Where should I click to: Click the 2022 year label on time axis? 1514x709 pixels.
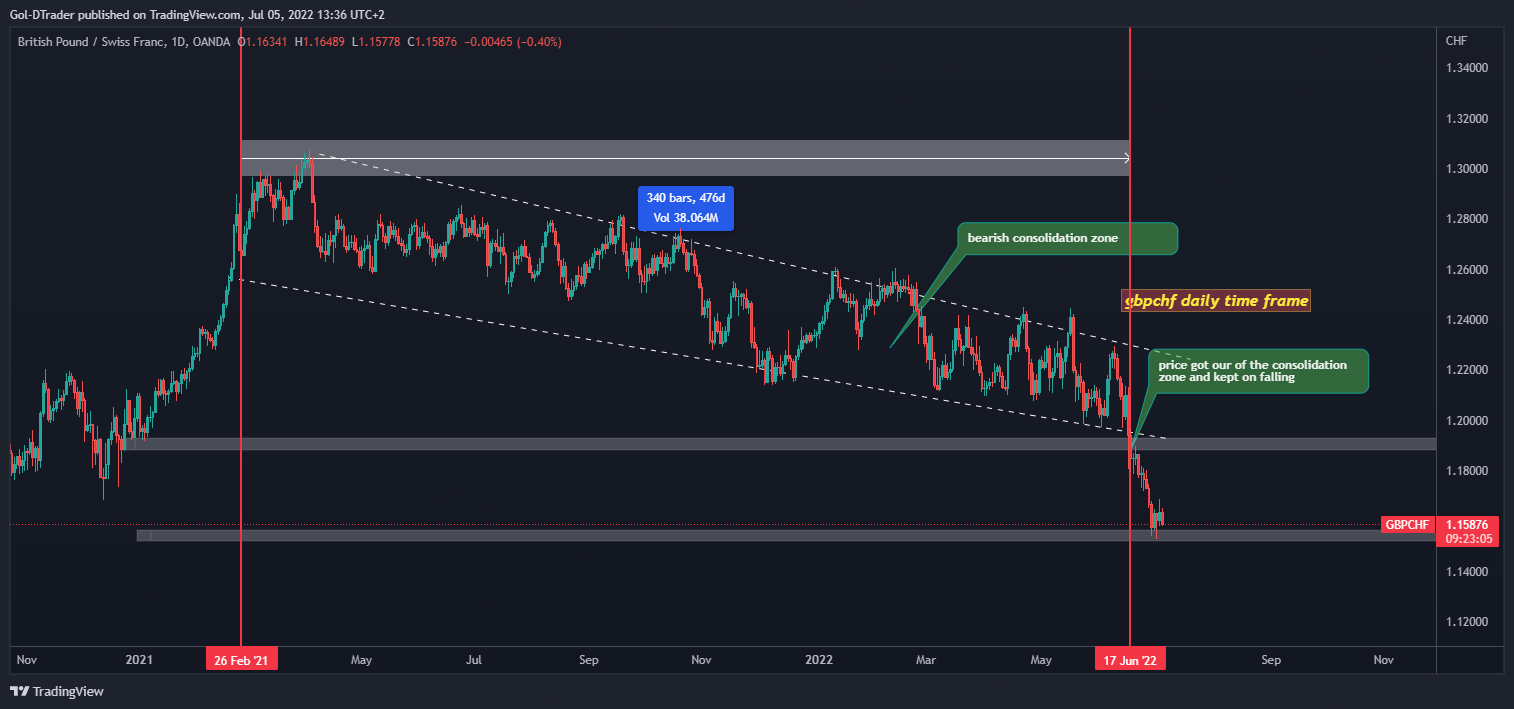coord(819,660)
